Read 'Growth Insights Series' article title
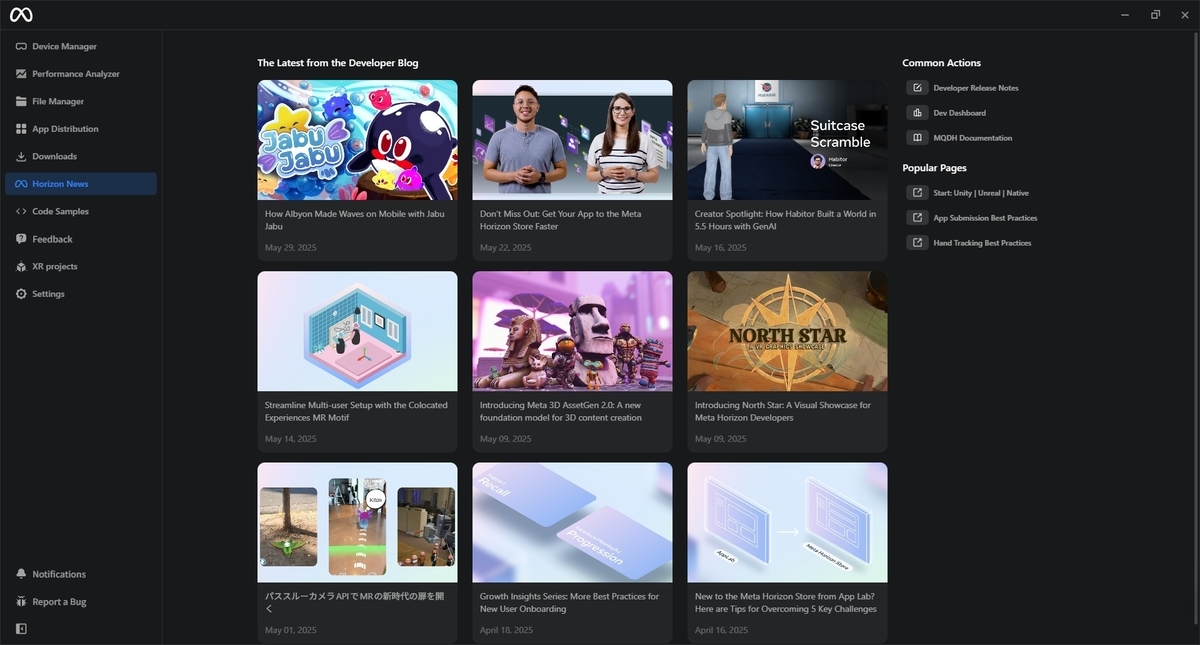The height and width of the screenshot is (645, 1200). (569, 602)
